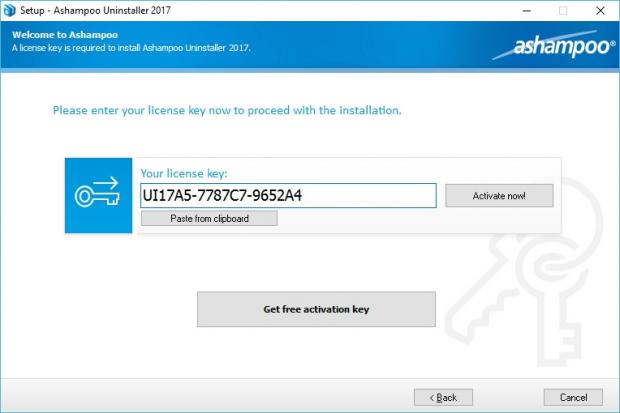Image resolution: width=620 pixels, height=413 pixels.
Task: Click the registered trademark symbol beside the logo
Action: pyautogui.click(x=612, y=44)
